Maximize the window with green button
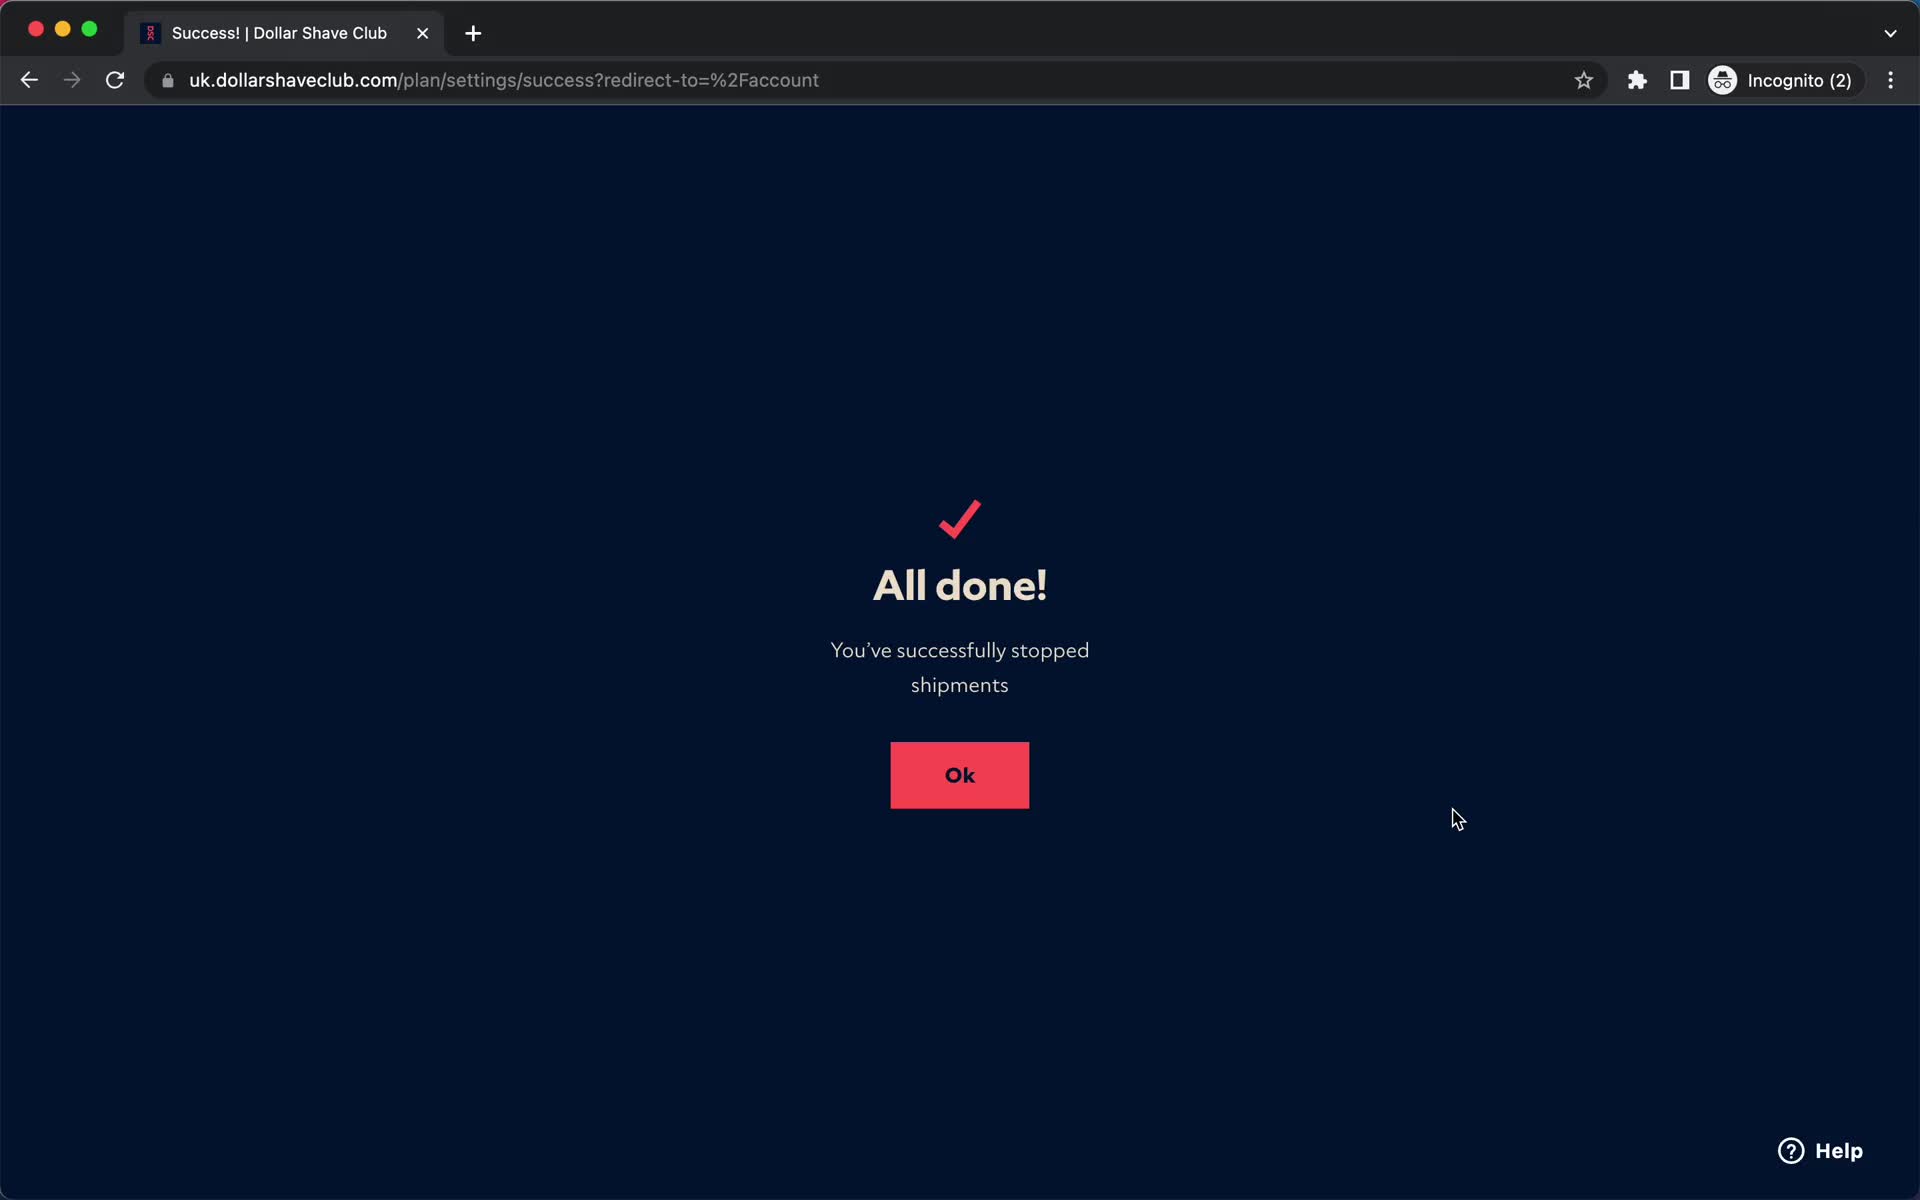The width and height of the screenshot is (1920, 1200). (89, 29)
